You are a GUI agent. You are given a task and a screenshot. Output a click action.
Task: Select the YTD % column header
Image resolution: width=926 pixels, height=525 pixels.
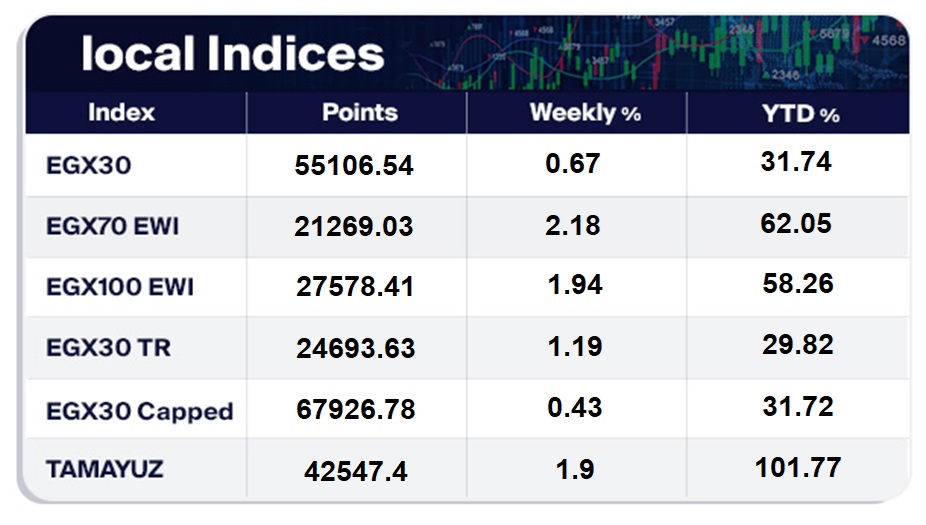tap(801, 113)
